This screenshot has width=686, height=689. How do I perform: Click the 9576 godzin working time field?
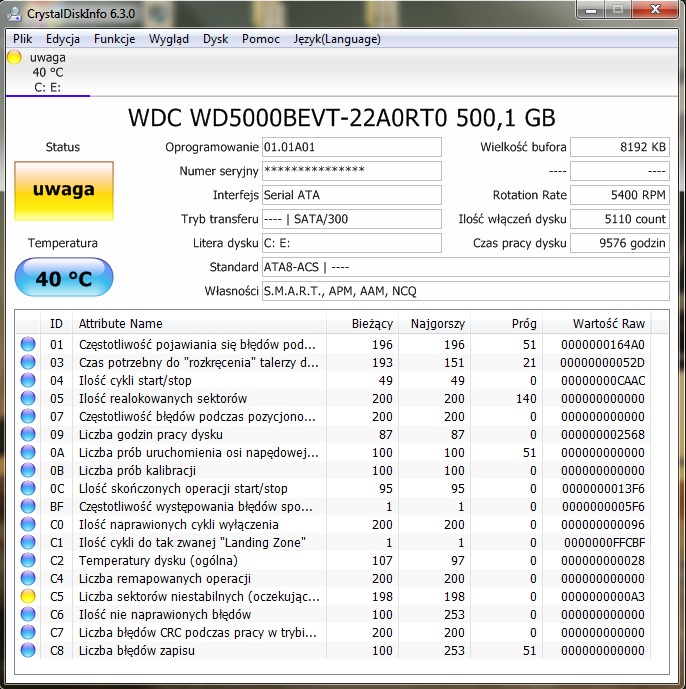click(620, 243)
